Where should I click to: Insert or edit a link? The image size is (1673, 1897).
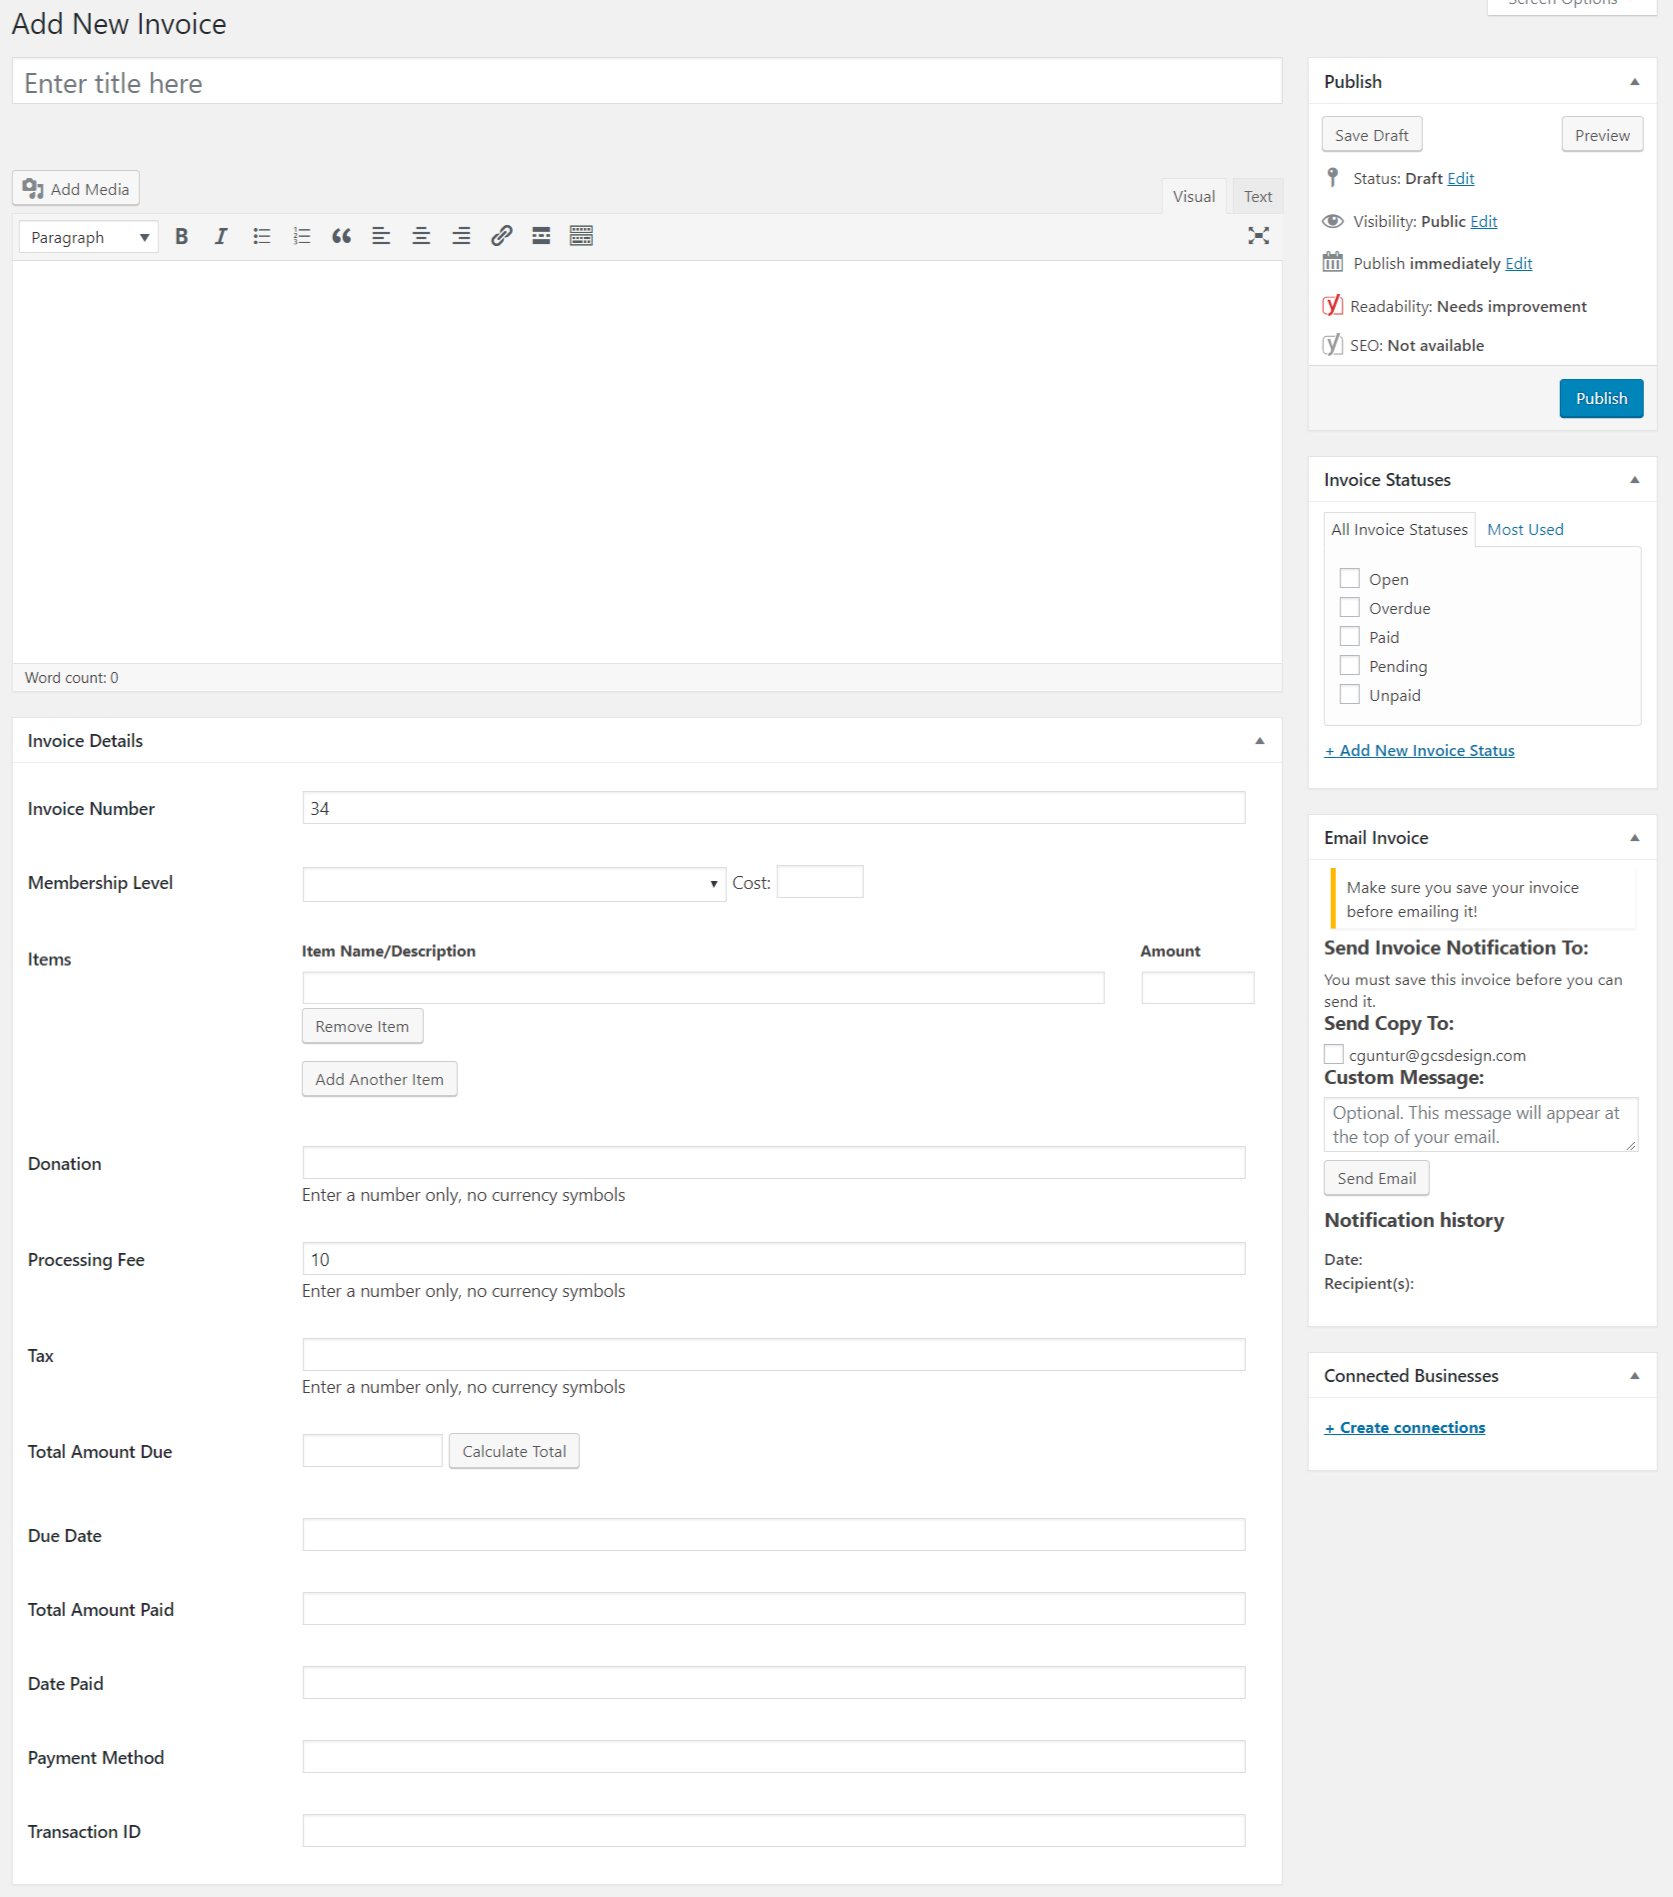coord(501,236)
